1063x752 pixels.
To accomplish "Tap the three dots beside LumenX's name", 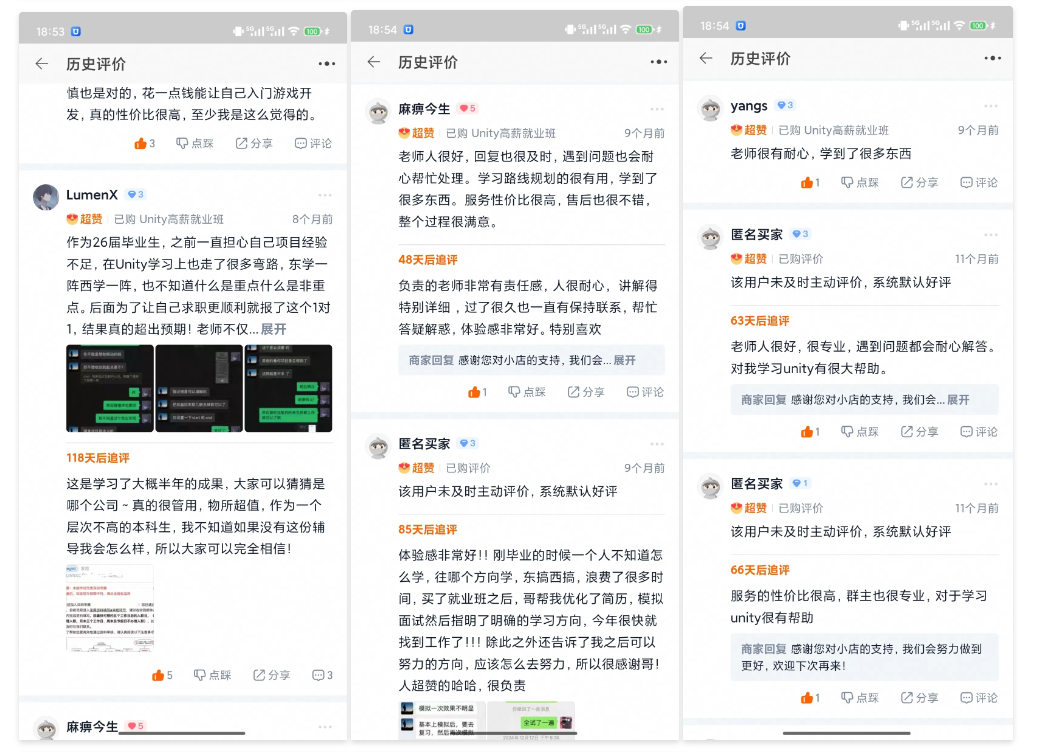I will point(325,195).
